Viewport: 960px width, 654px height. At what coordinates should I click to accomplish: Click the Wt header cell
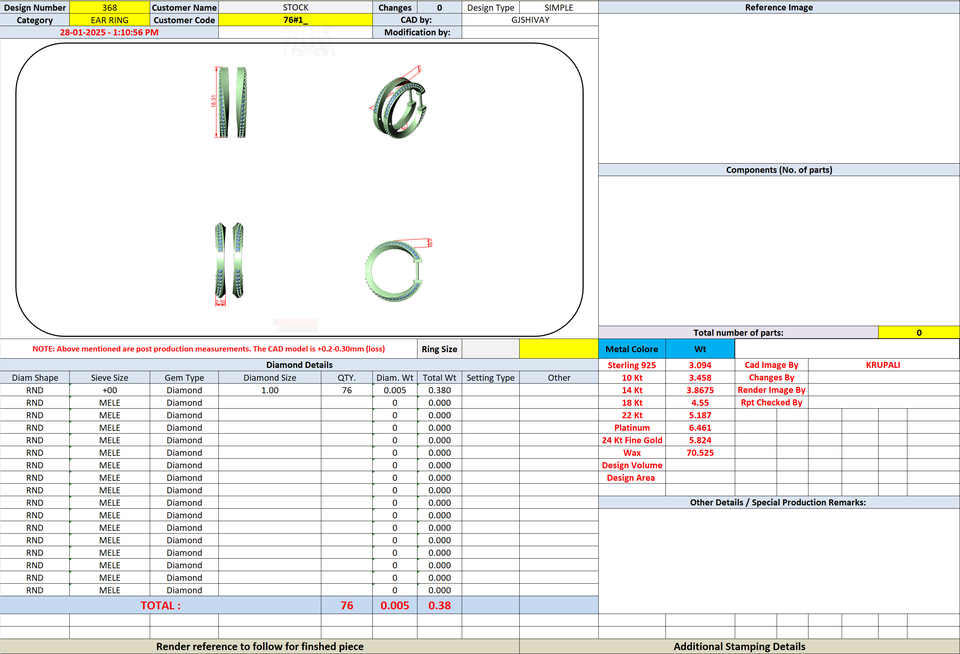(x=700, y=349)
